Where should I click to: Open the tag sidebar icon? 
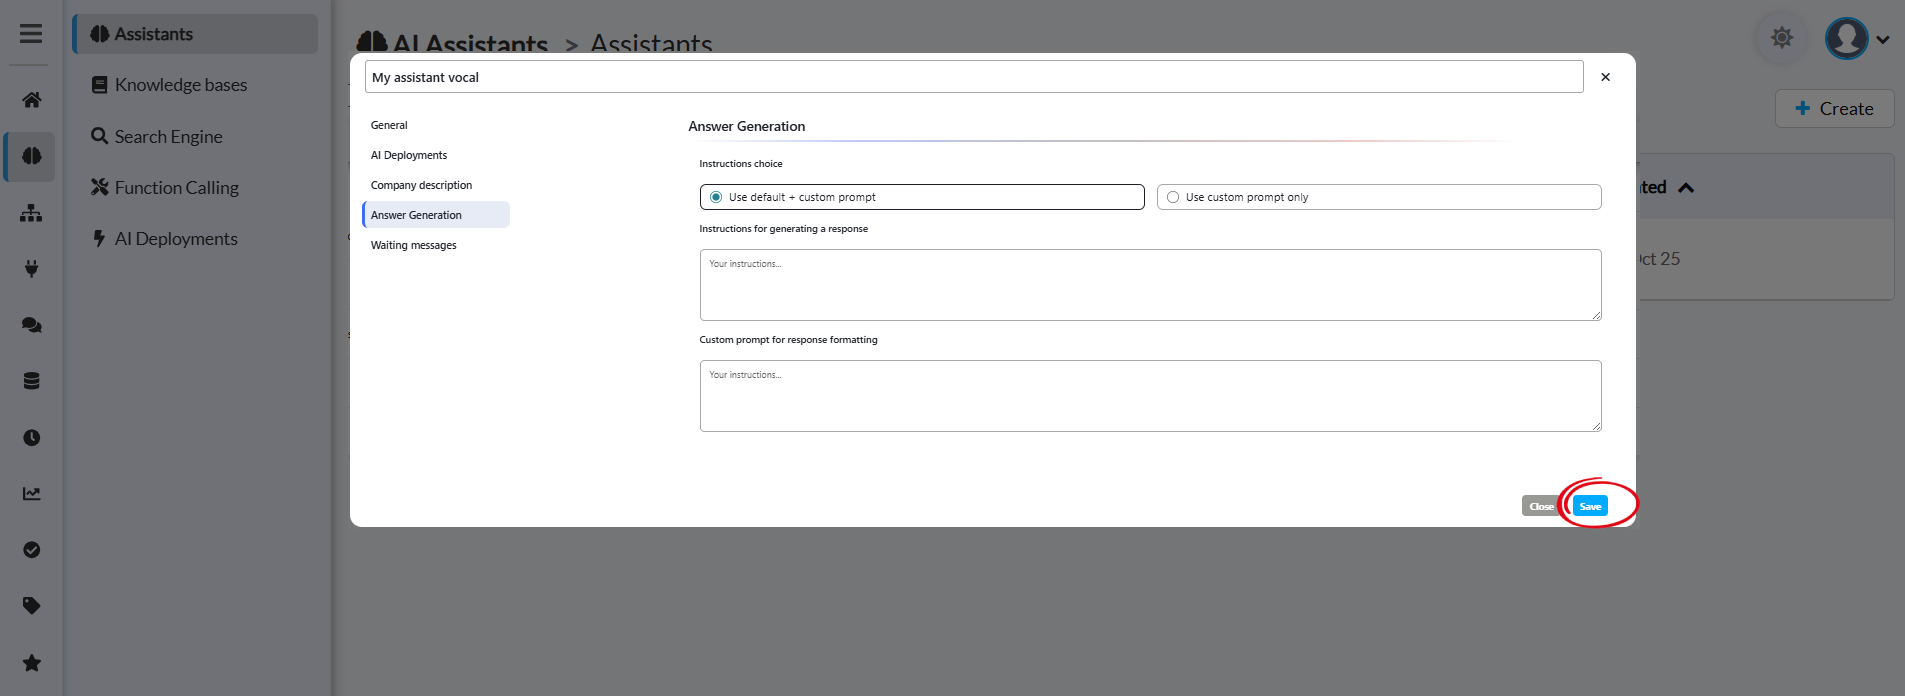(x=31, y=606)
